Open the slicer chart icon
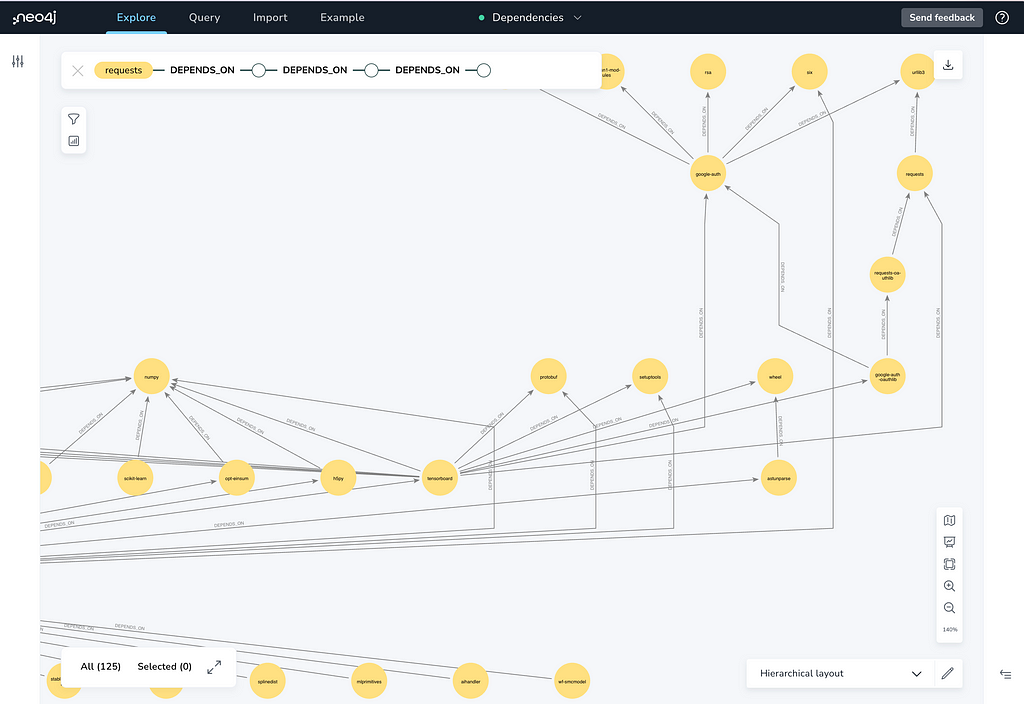This screenshot has height=704, width=1024. [x=74, y=141]
